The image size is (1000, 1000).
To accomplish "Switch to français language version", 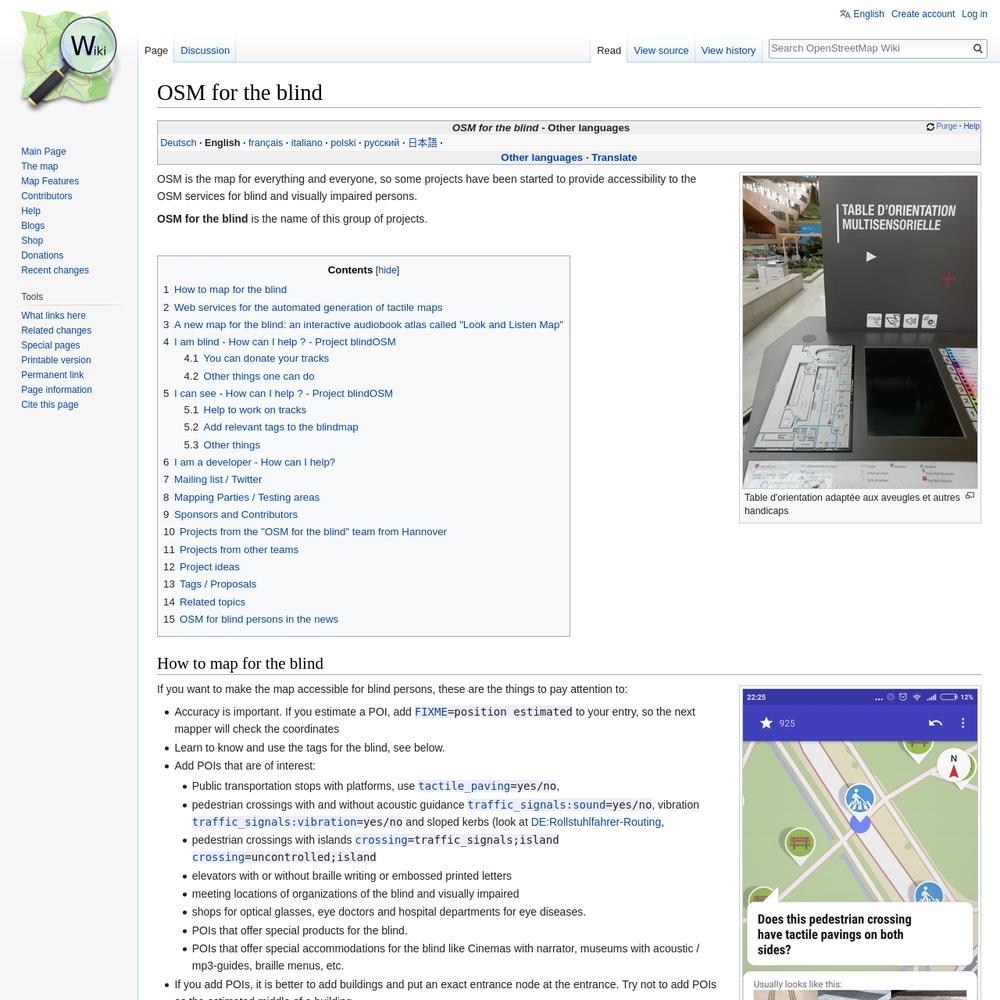I will (265, 143).
